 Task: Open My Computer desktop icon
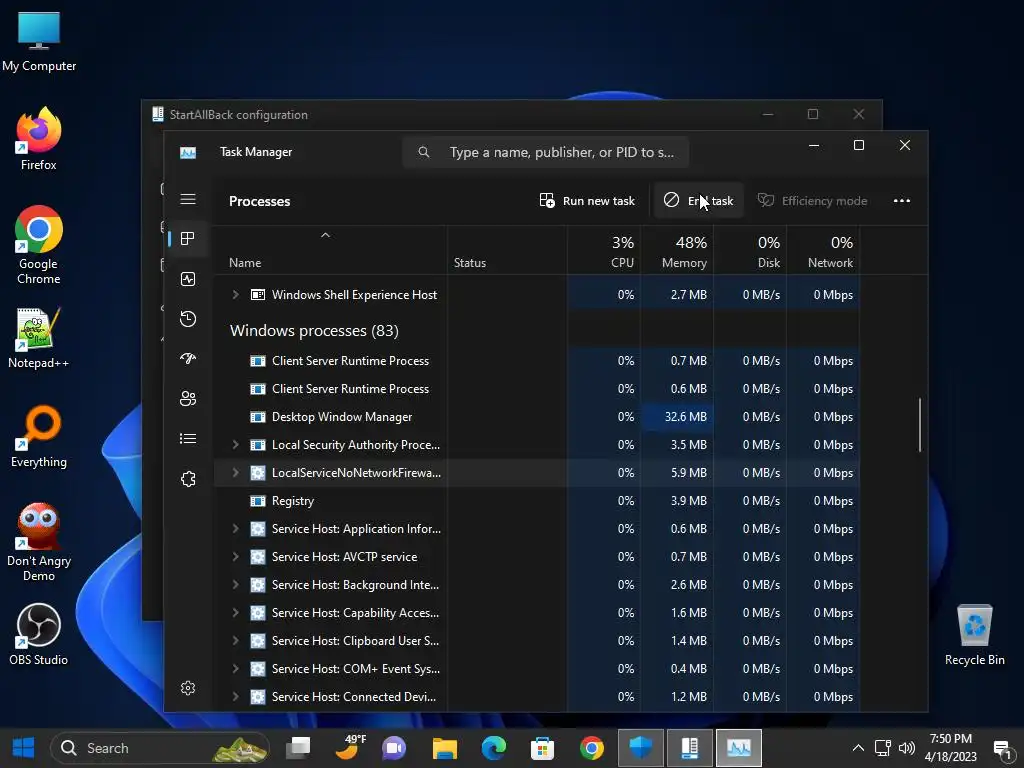[39, 41]
